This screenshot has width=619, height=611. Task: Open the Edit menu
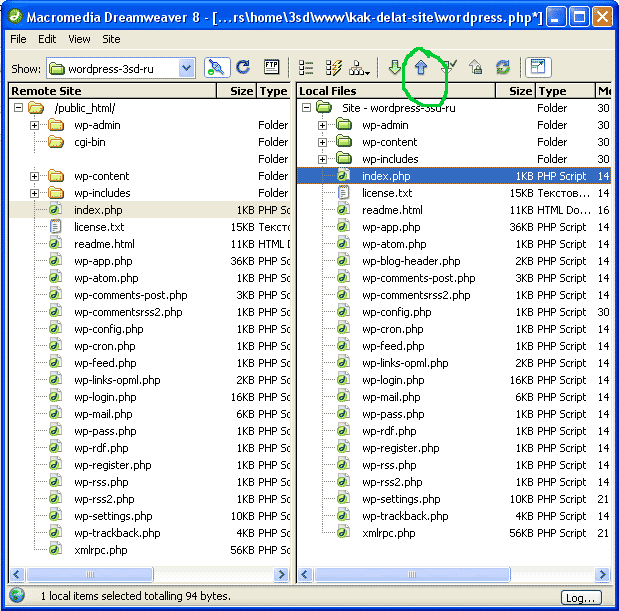pos(47,39)
